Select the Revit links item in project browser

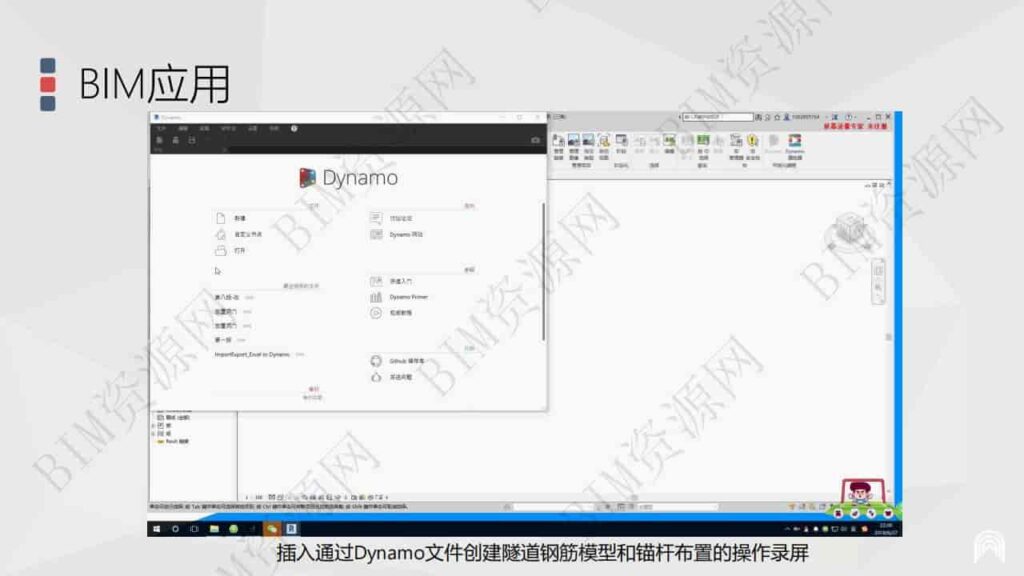[x=172, y=442]
